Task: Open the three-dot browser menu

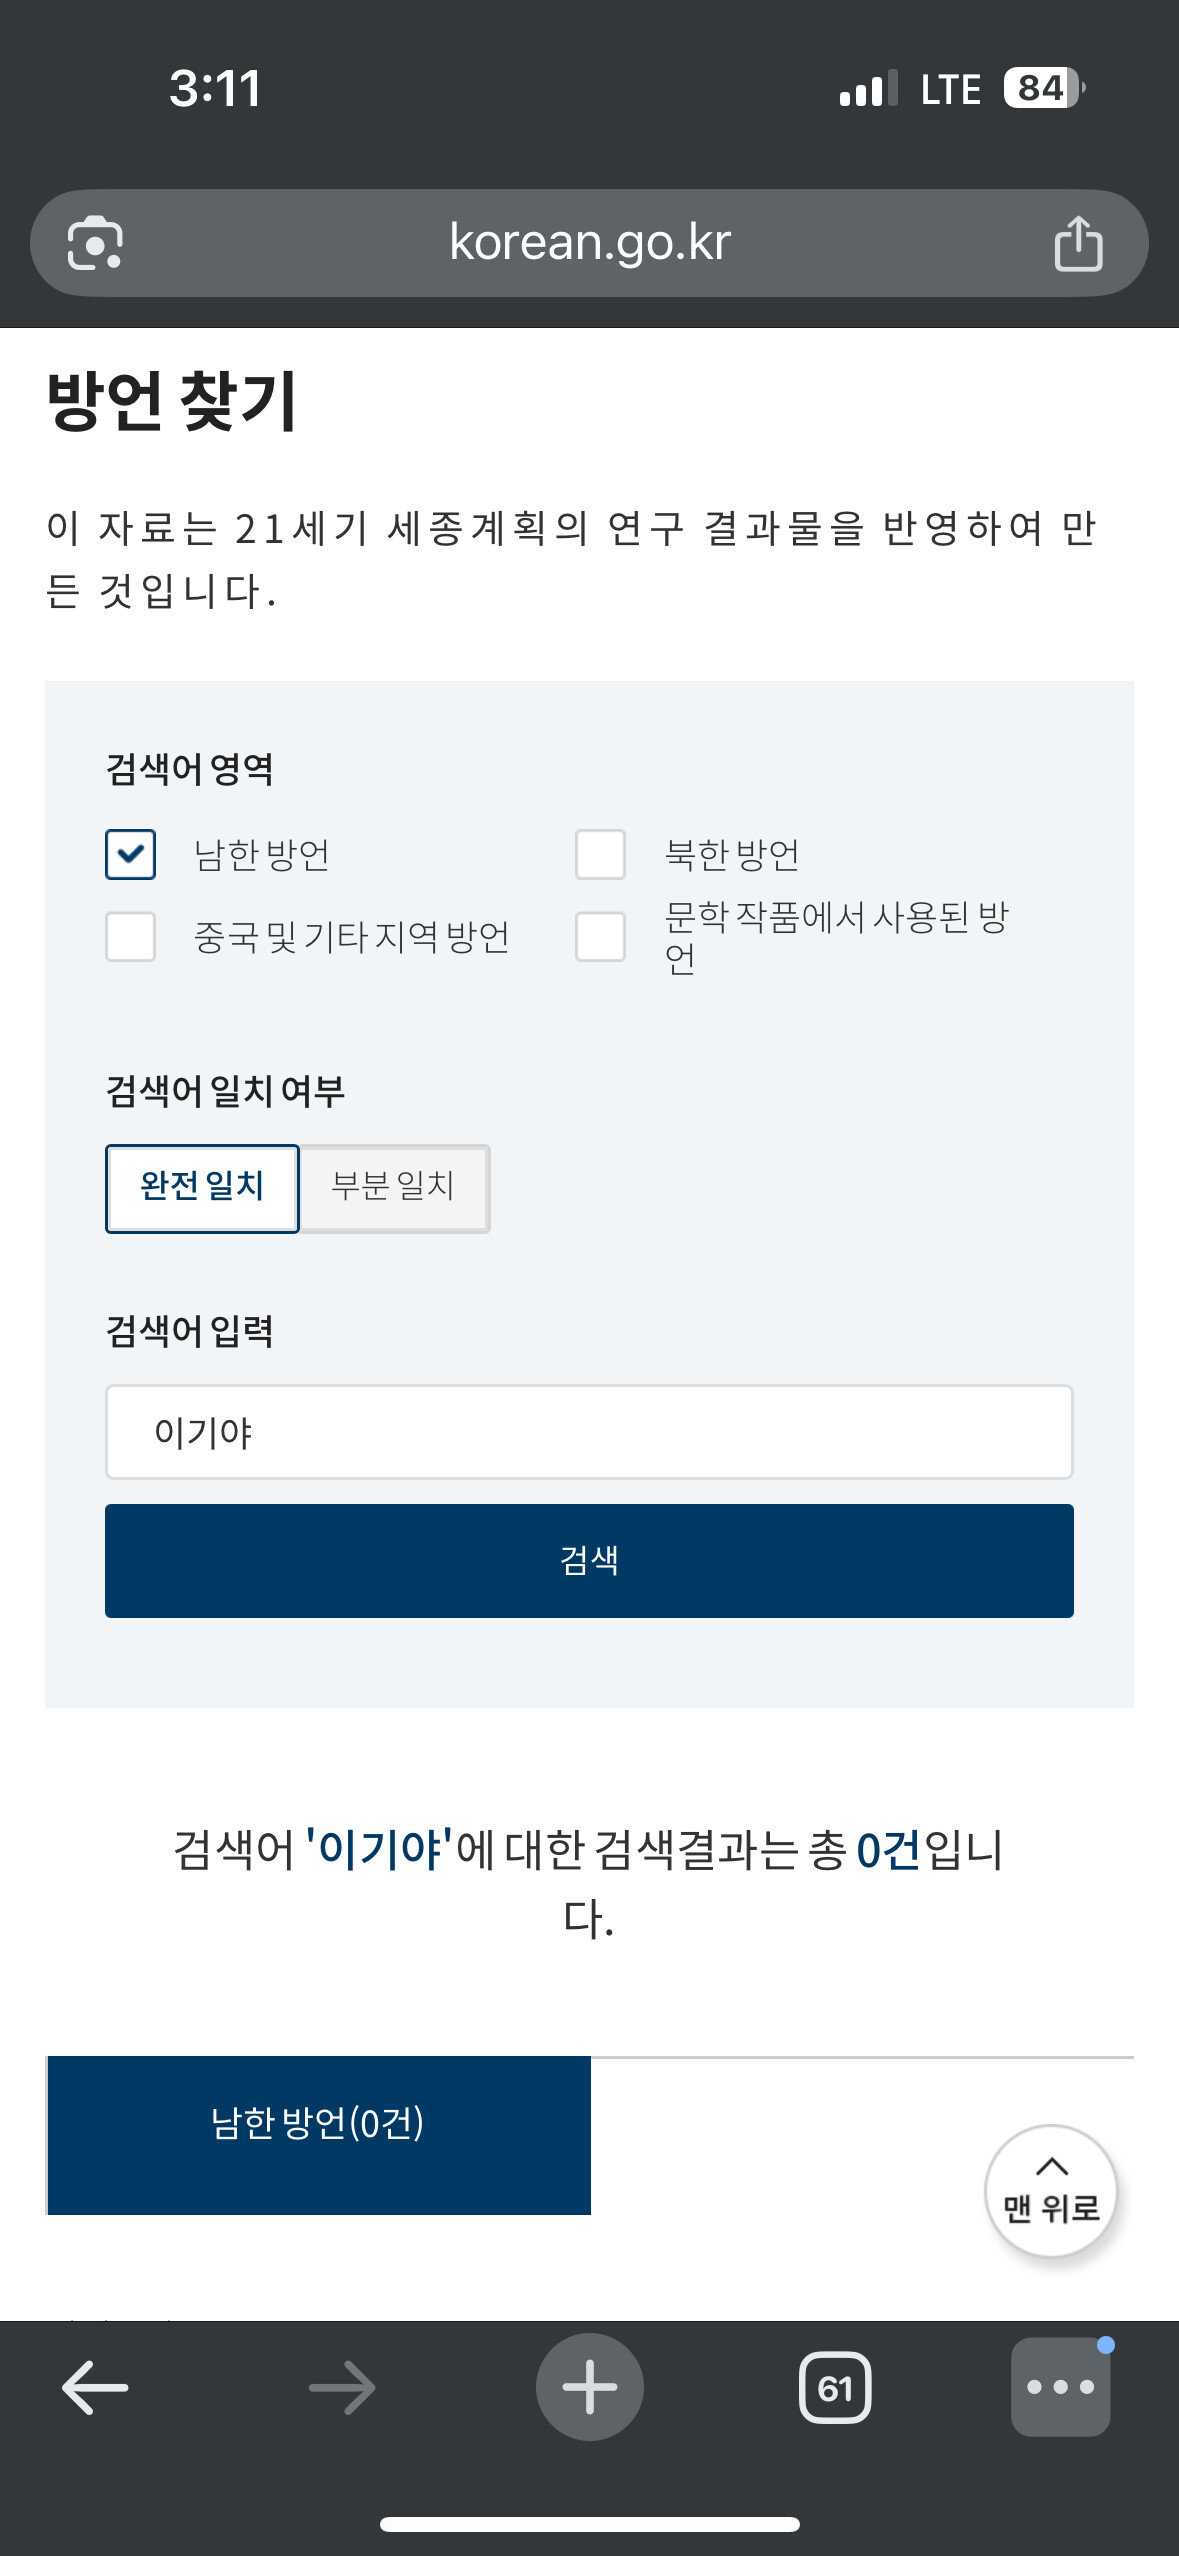Action: pyautogui.click(x=1060, y=2387)
